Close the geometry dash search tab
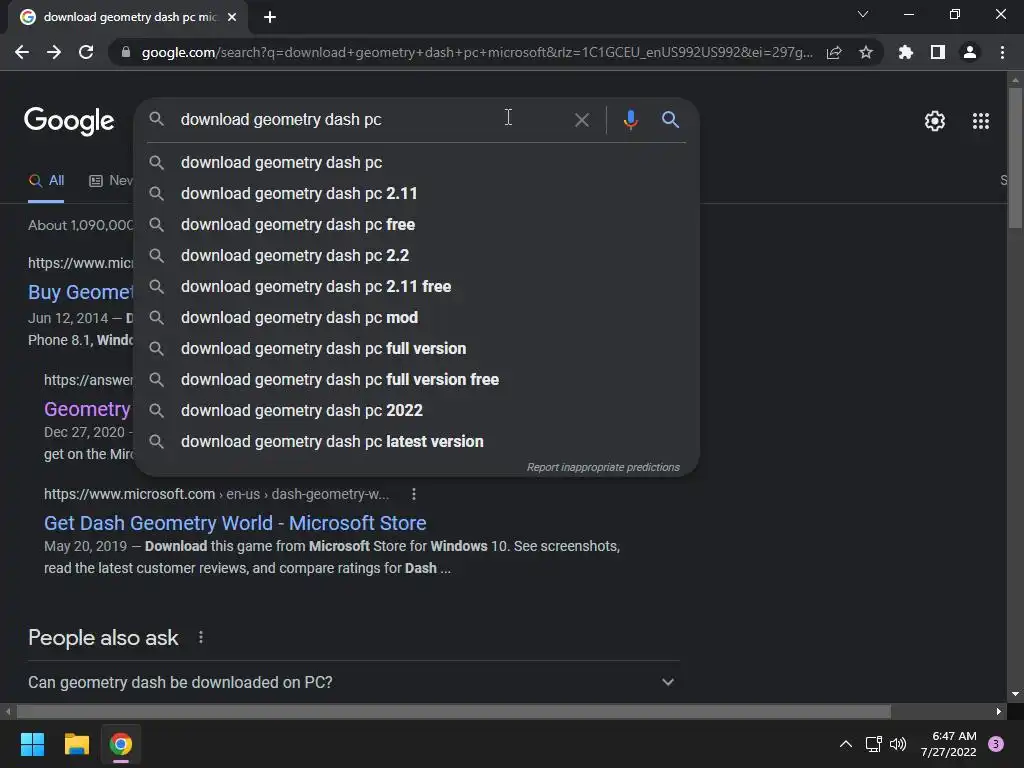1024x768 pixels. pos(232,17)
